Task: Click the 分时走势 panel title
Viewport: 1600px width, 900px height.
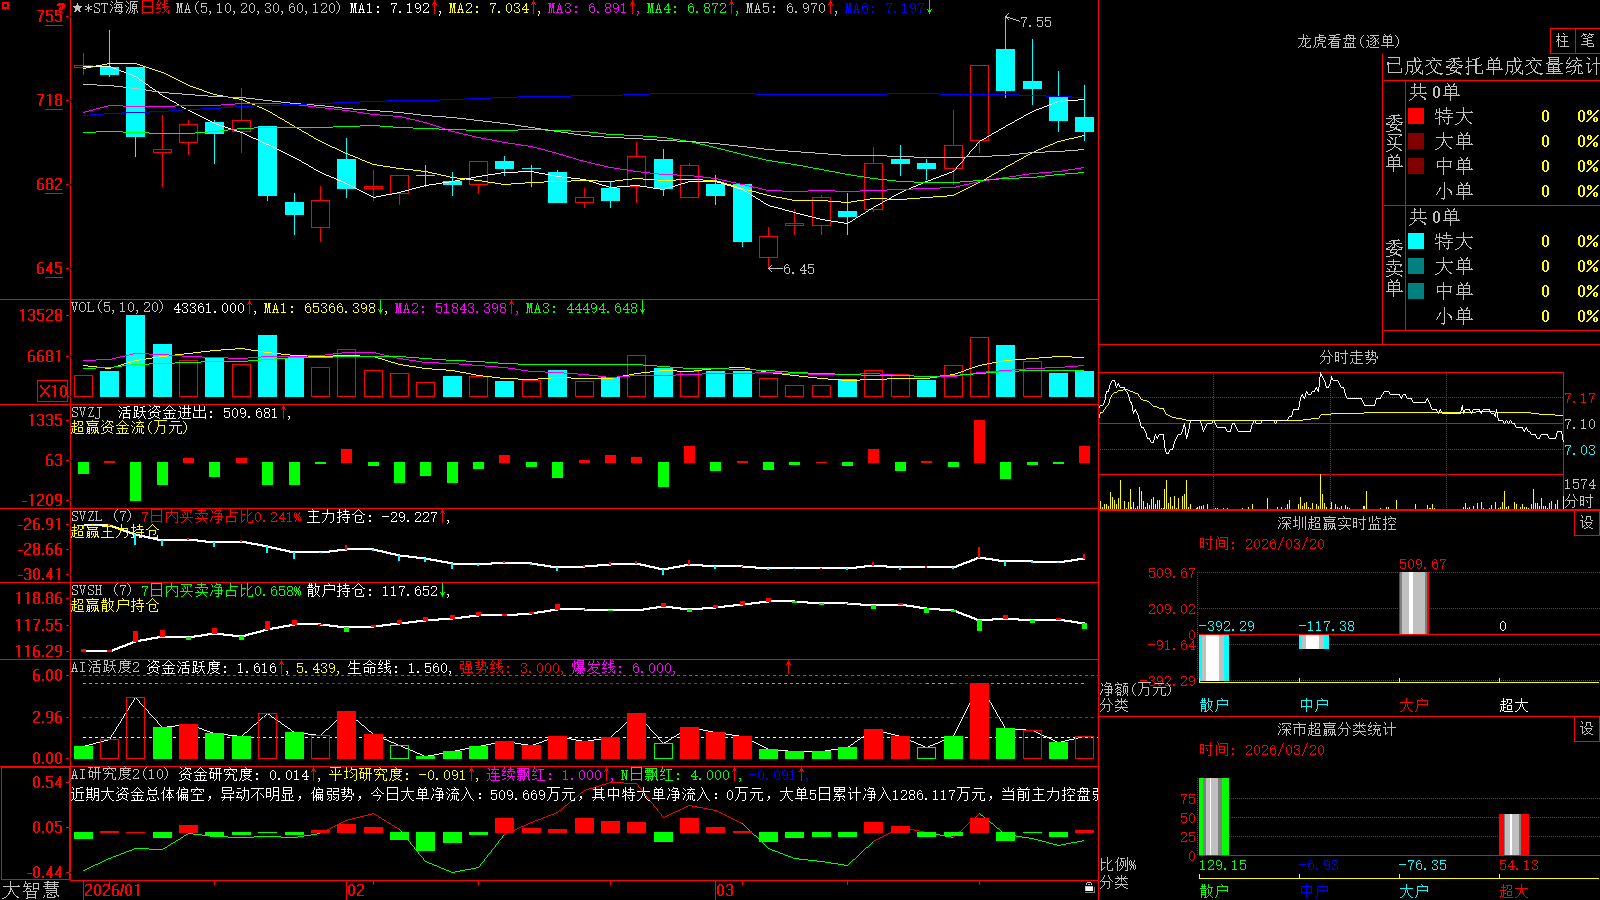Action: click(x=1348, y=357)
